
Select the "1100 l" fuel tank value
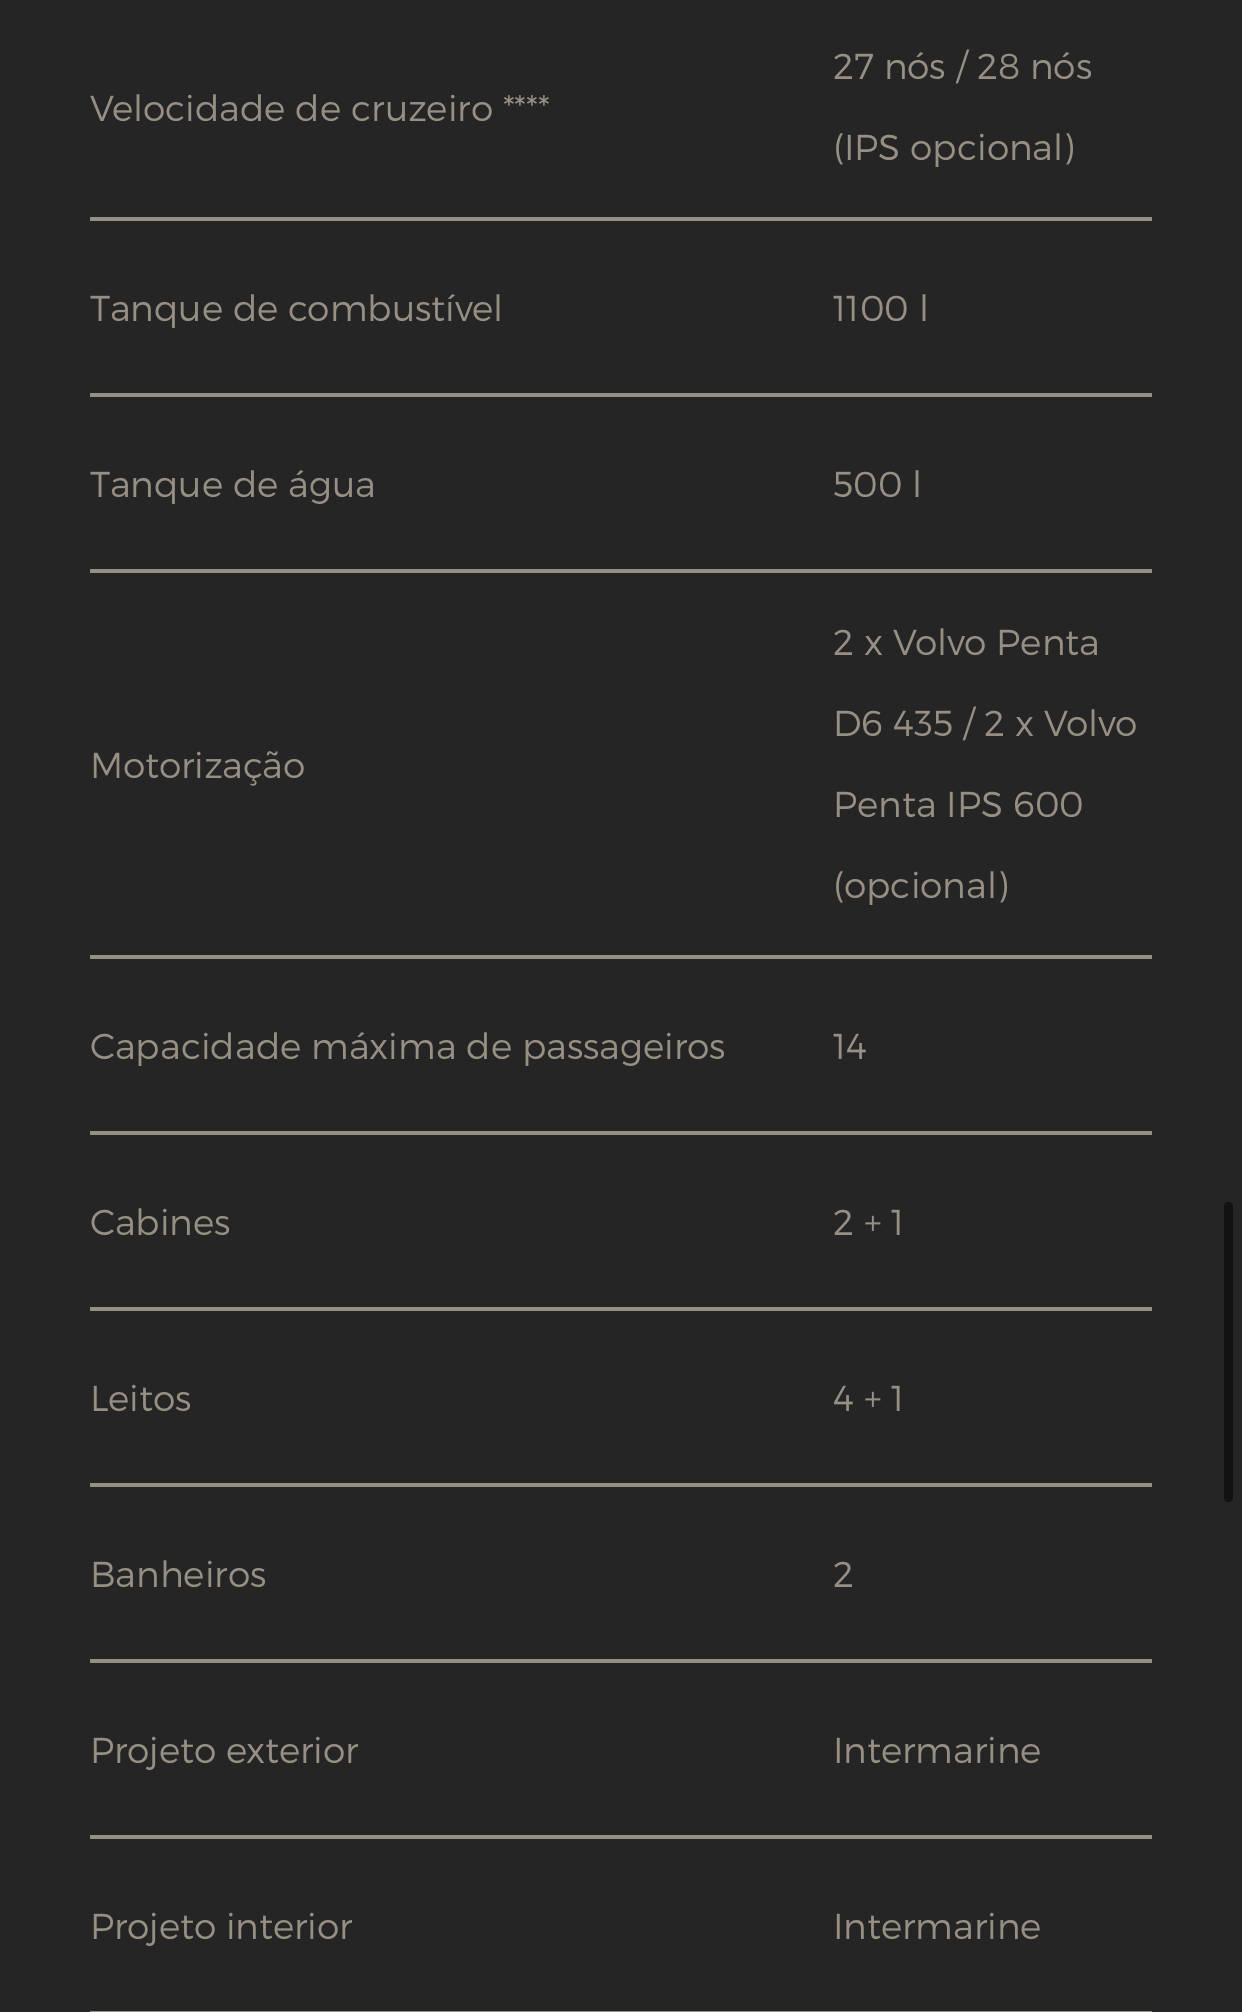point(880,309)
